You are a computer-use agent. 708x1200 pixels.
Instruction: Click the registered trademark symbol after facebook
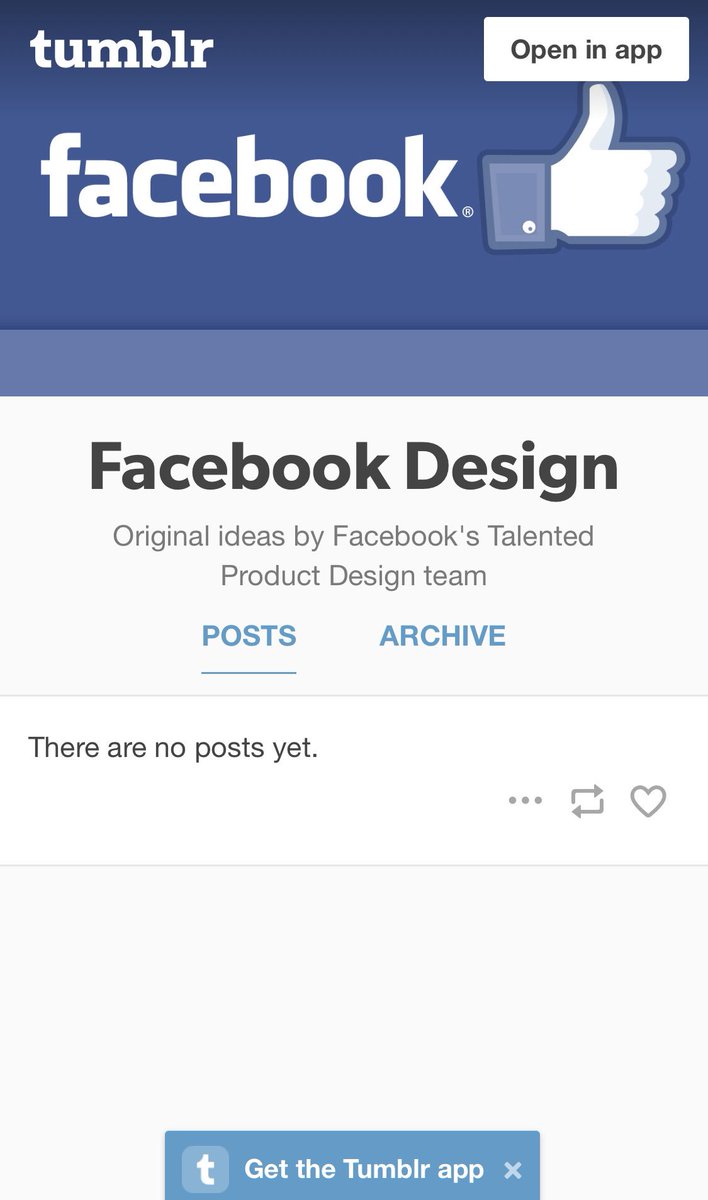(467, 212)
